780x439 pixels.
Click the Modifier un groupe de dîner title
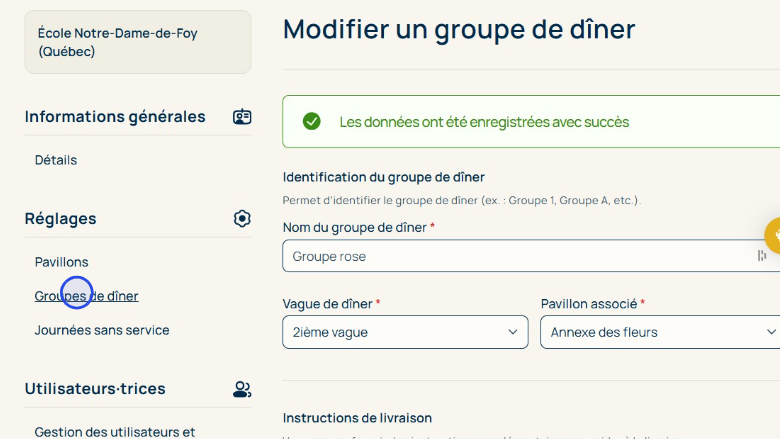(459, 29)
